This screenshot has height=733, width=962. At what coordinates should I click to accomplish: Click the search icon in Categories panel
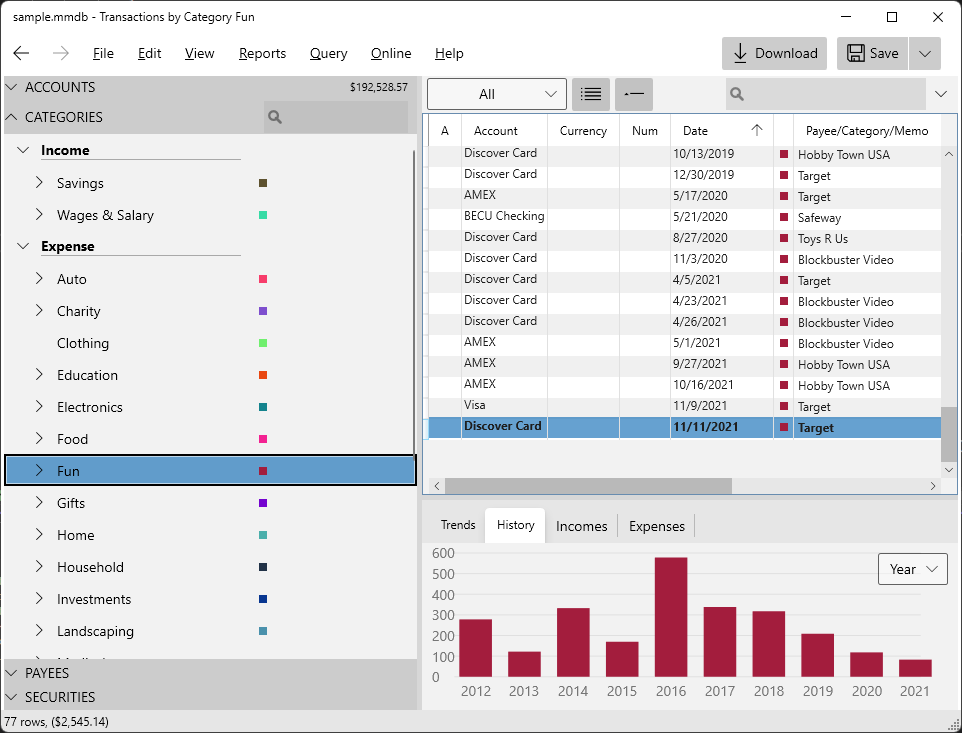(276, 117)
